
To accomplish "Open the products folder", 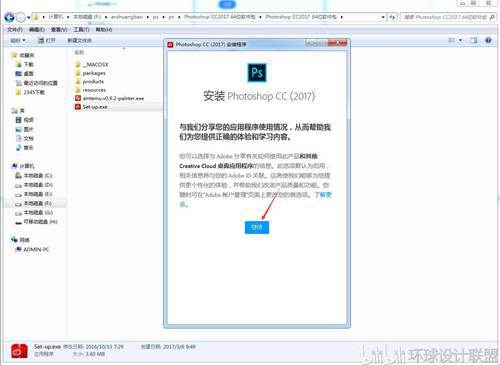I will [x=93, y=82].
